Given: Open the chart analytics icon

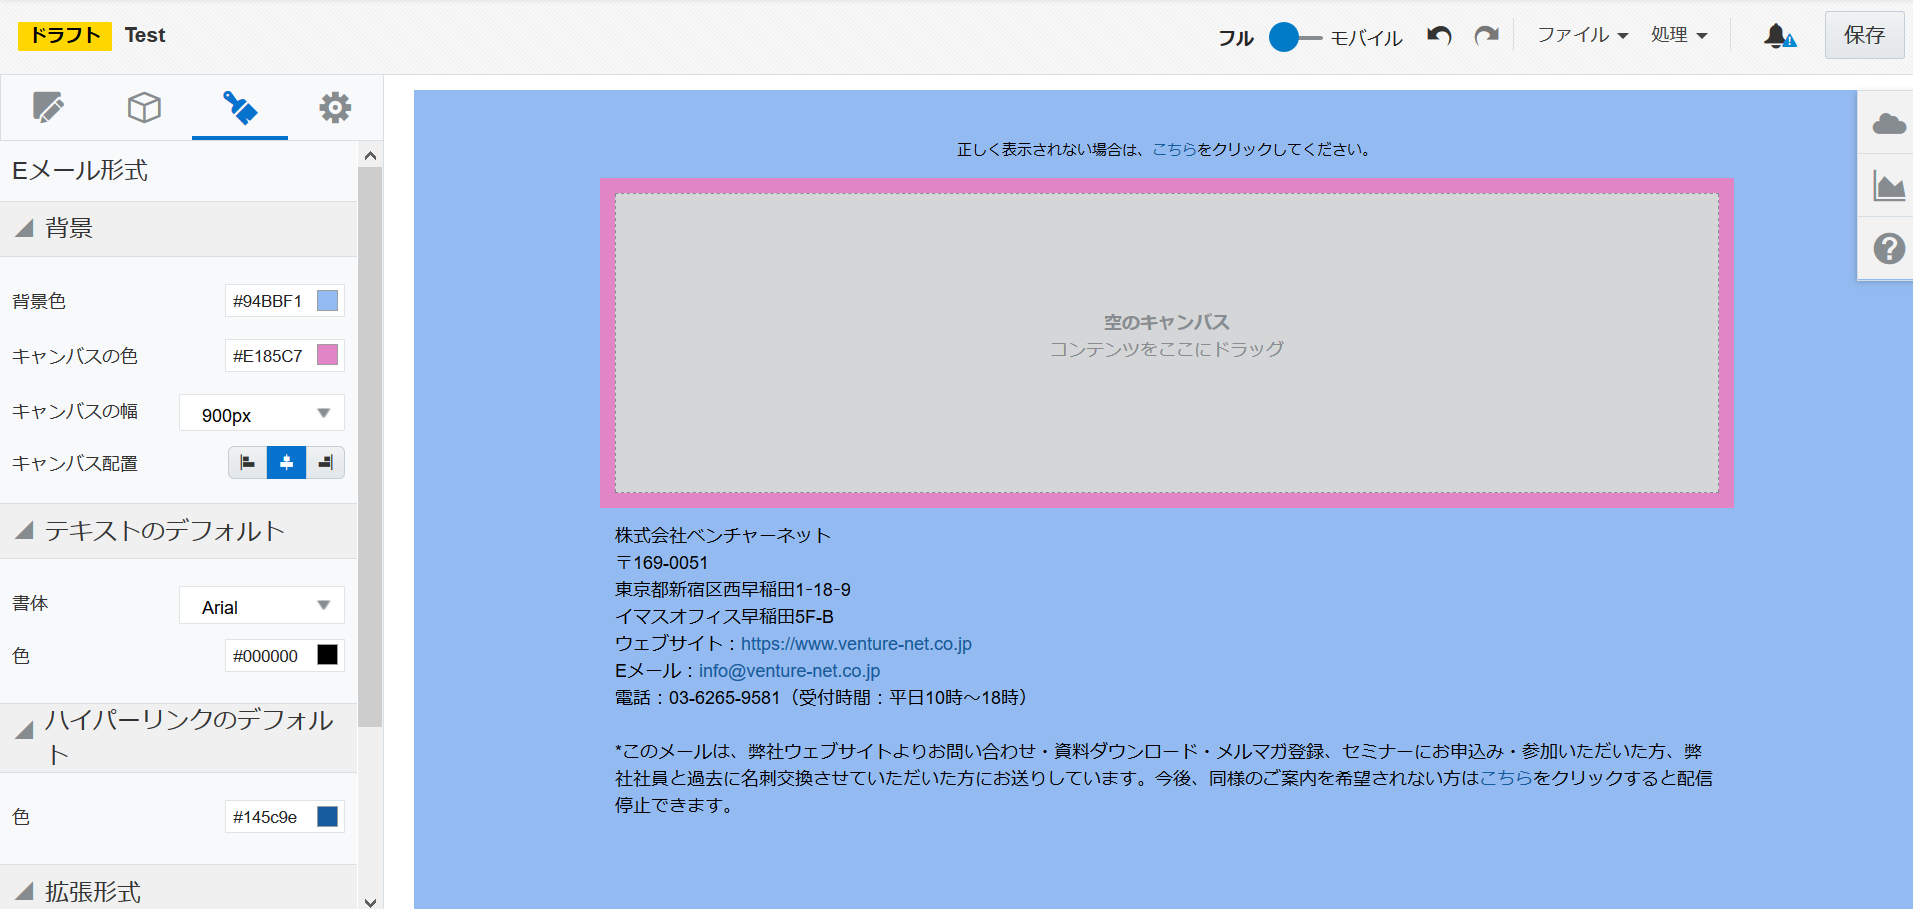Looking at the screenshot, I should (1888, 186).
